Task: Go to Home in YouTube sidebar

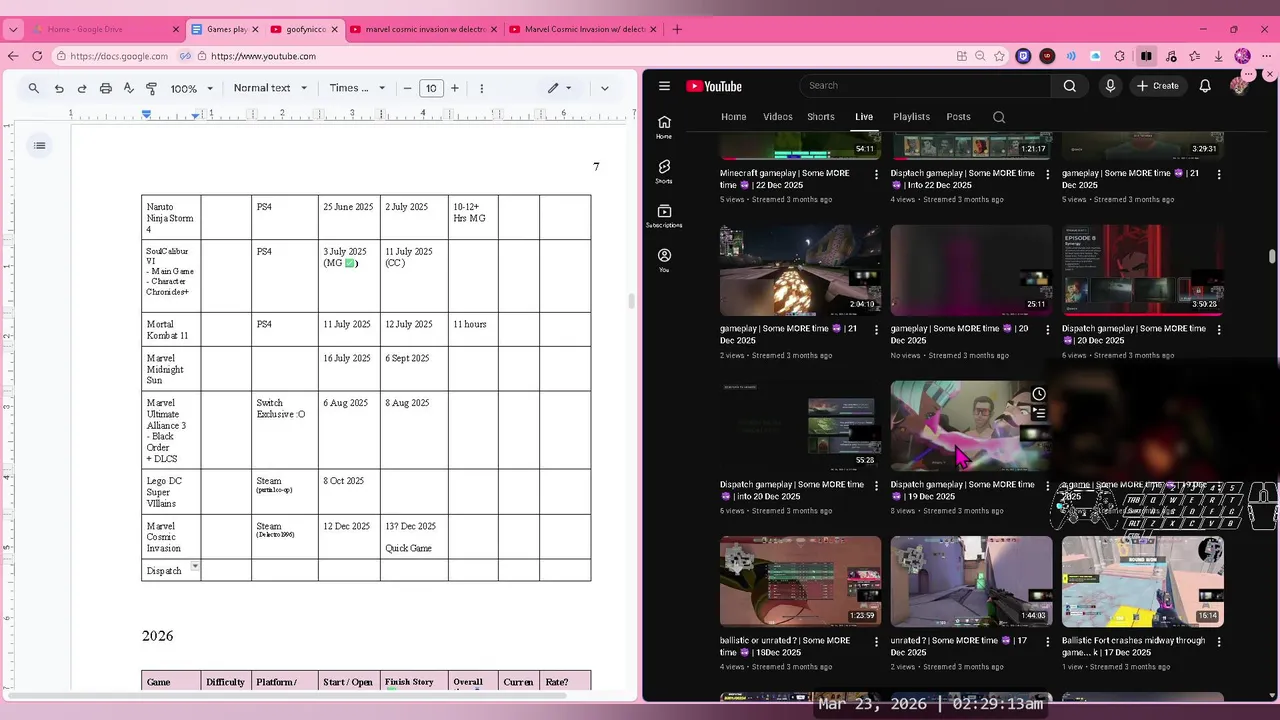Action: coord(664,127)
